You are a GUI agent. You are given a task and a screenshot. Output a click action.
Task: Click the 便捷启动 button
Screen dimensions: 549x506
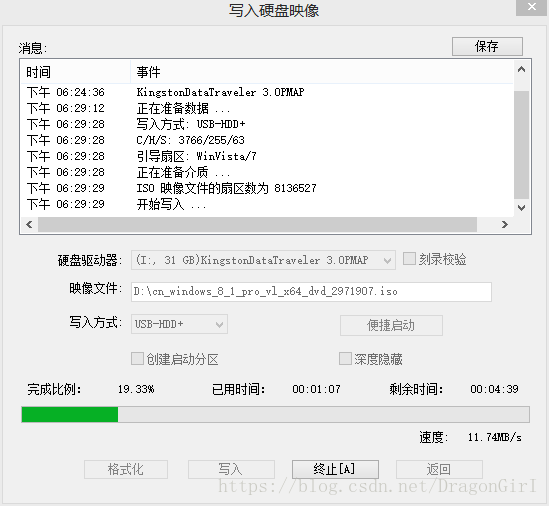[391, 325]
